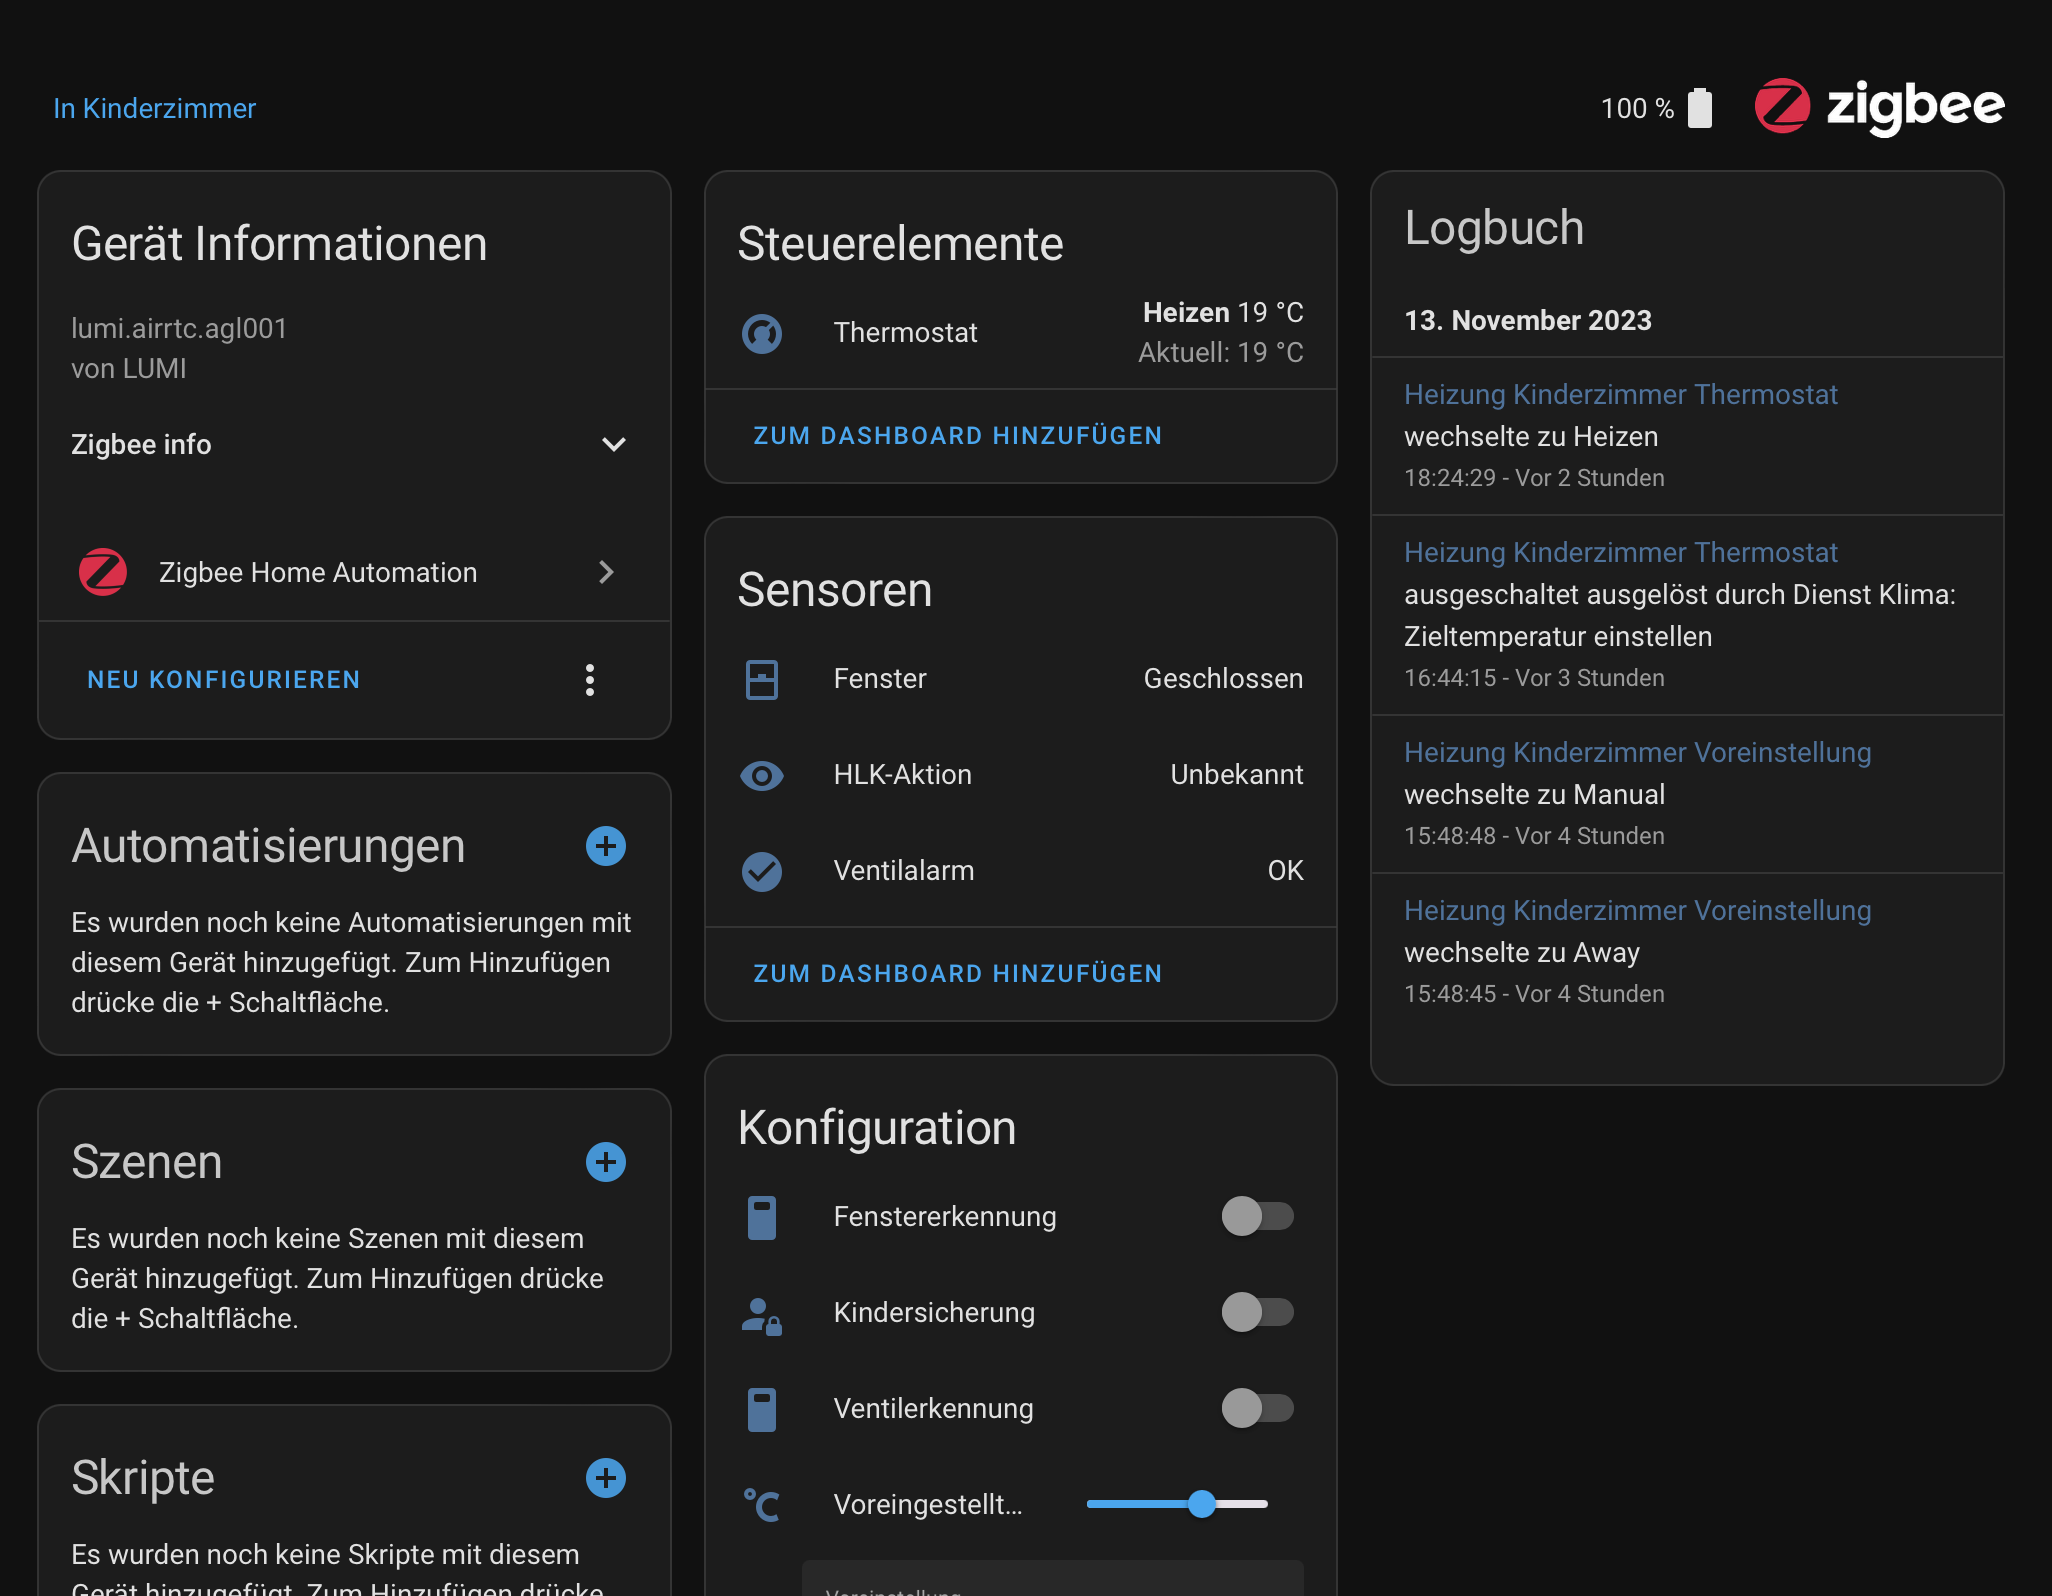Click the Ventilalarm checkmark icon
The height and width of the screenshot is (1596, 2052).
click(762, 871)
